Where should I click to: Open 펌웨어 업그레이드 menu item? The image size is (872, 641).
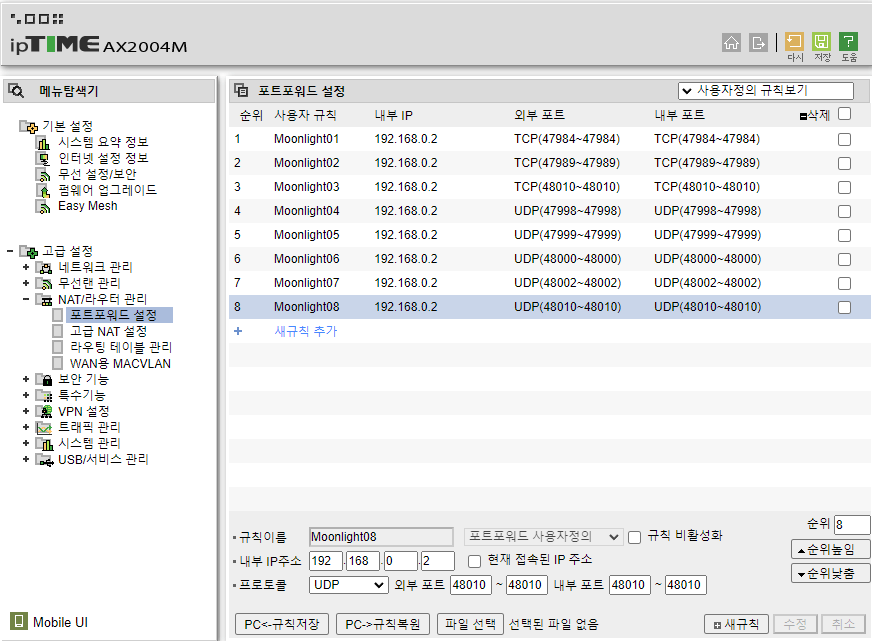tap(107, 190)
